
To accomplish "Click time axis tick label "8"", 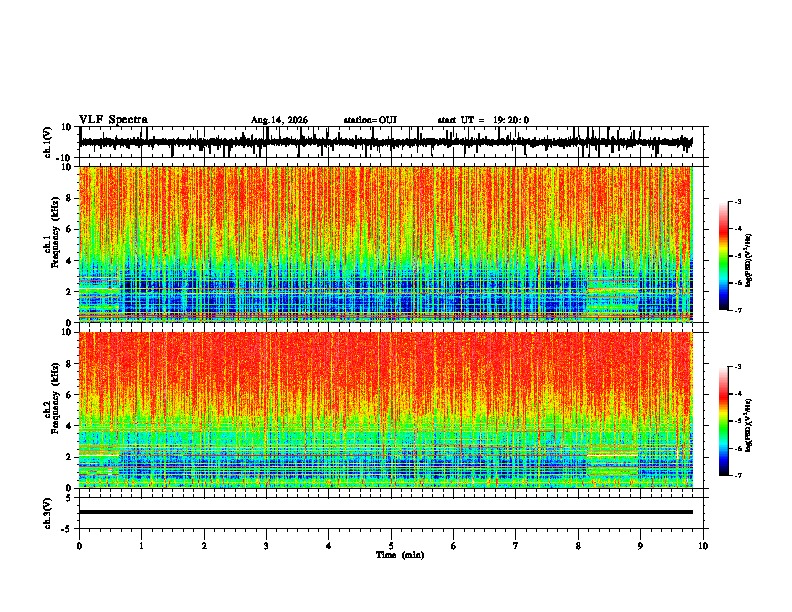I will click(578, 546).
